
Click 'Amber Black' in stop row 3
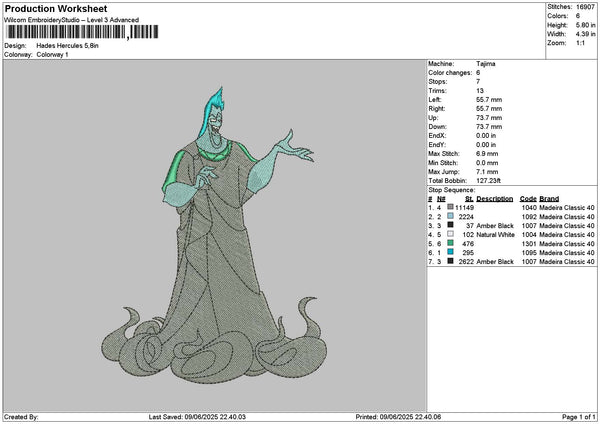[495, 226]
